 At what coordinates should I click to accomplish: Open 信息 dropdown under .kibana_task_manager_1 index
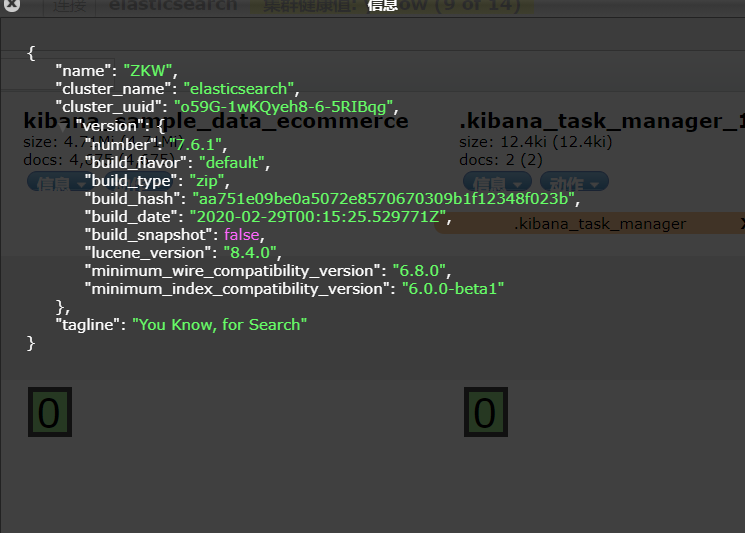coord(498,182)
